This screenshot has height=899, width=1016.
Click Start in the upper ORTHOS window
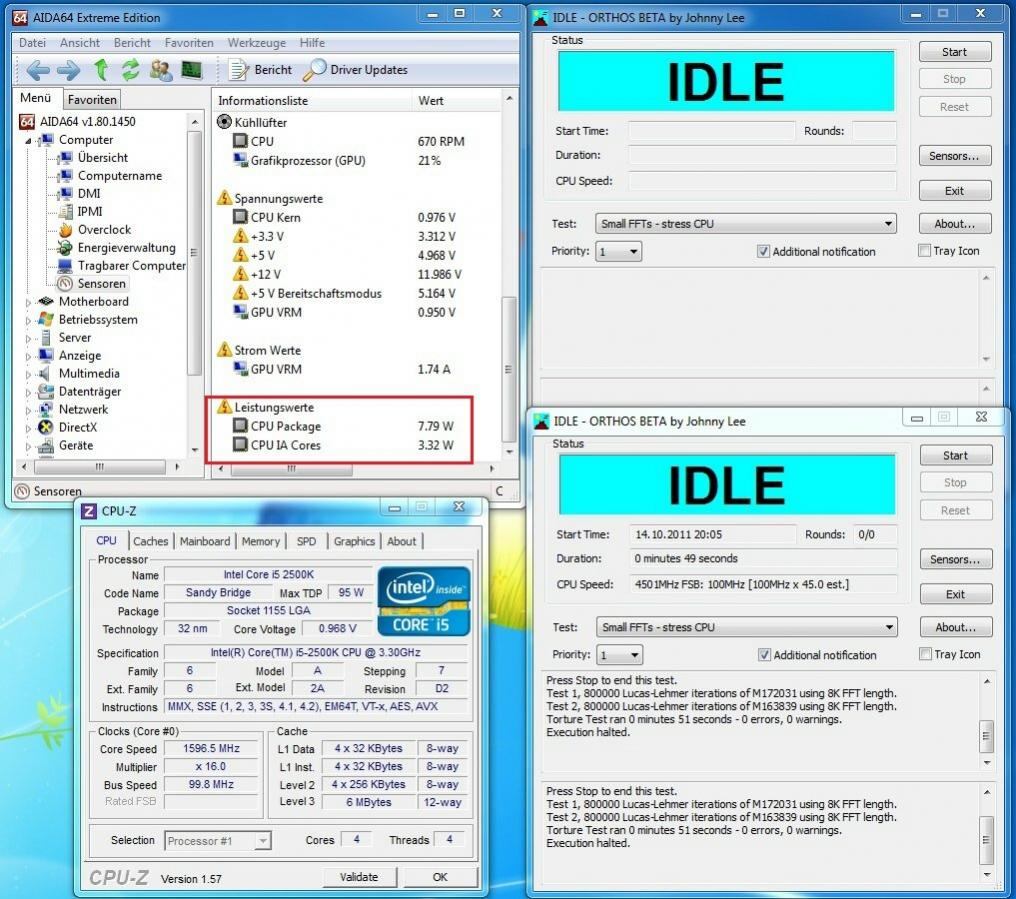tap(954, 52)
